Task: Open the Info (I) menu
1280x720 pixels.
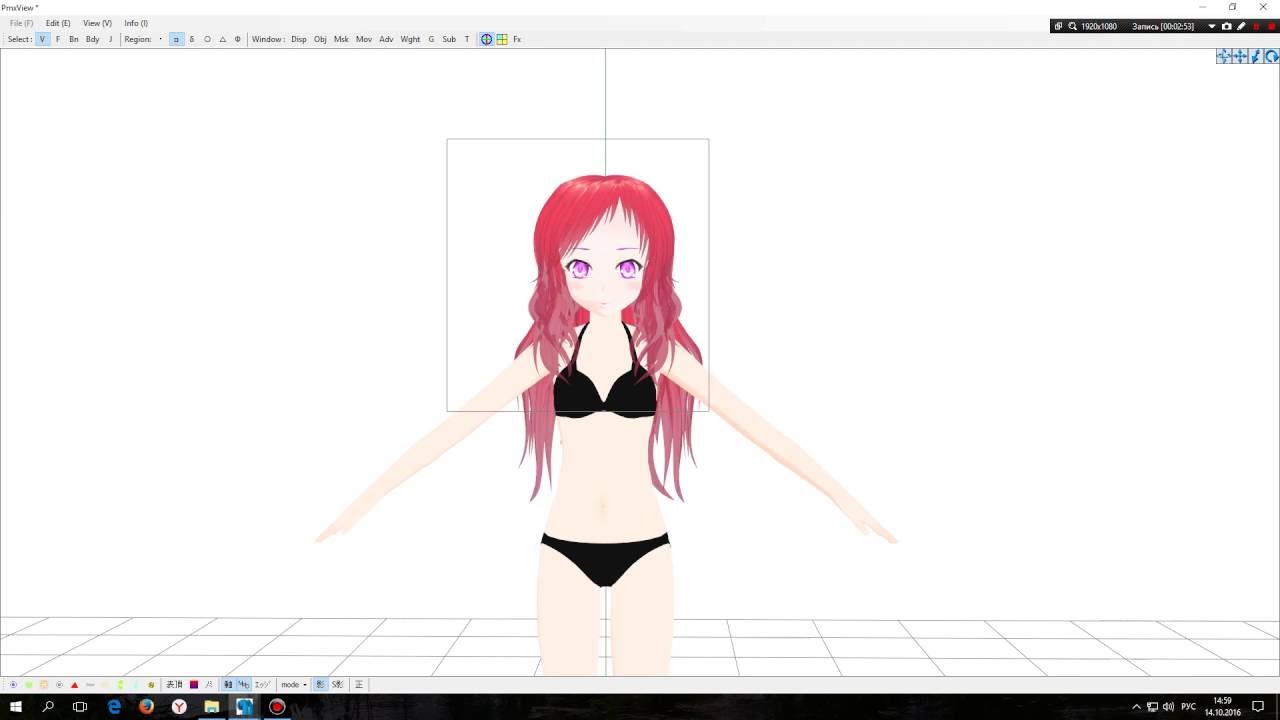Action: pos(136,23)
